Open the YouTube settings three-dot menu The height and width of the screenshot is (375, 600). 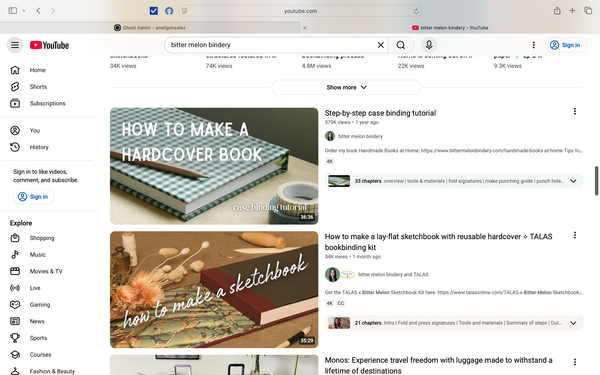(x=533, y=45)
